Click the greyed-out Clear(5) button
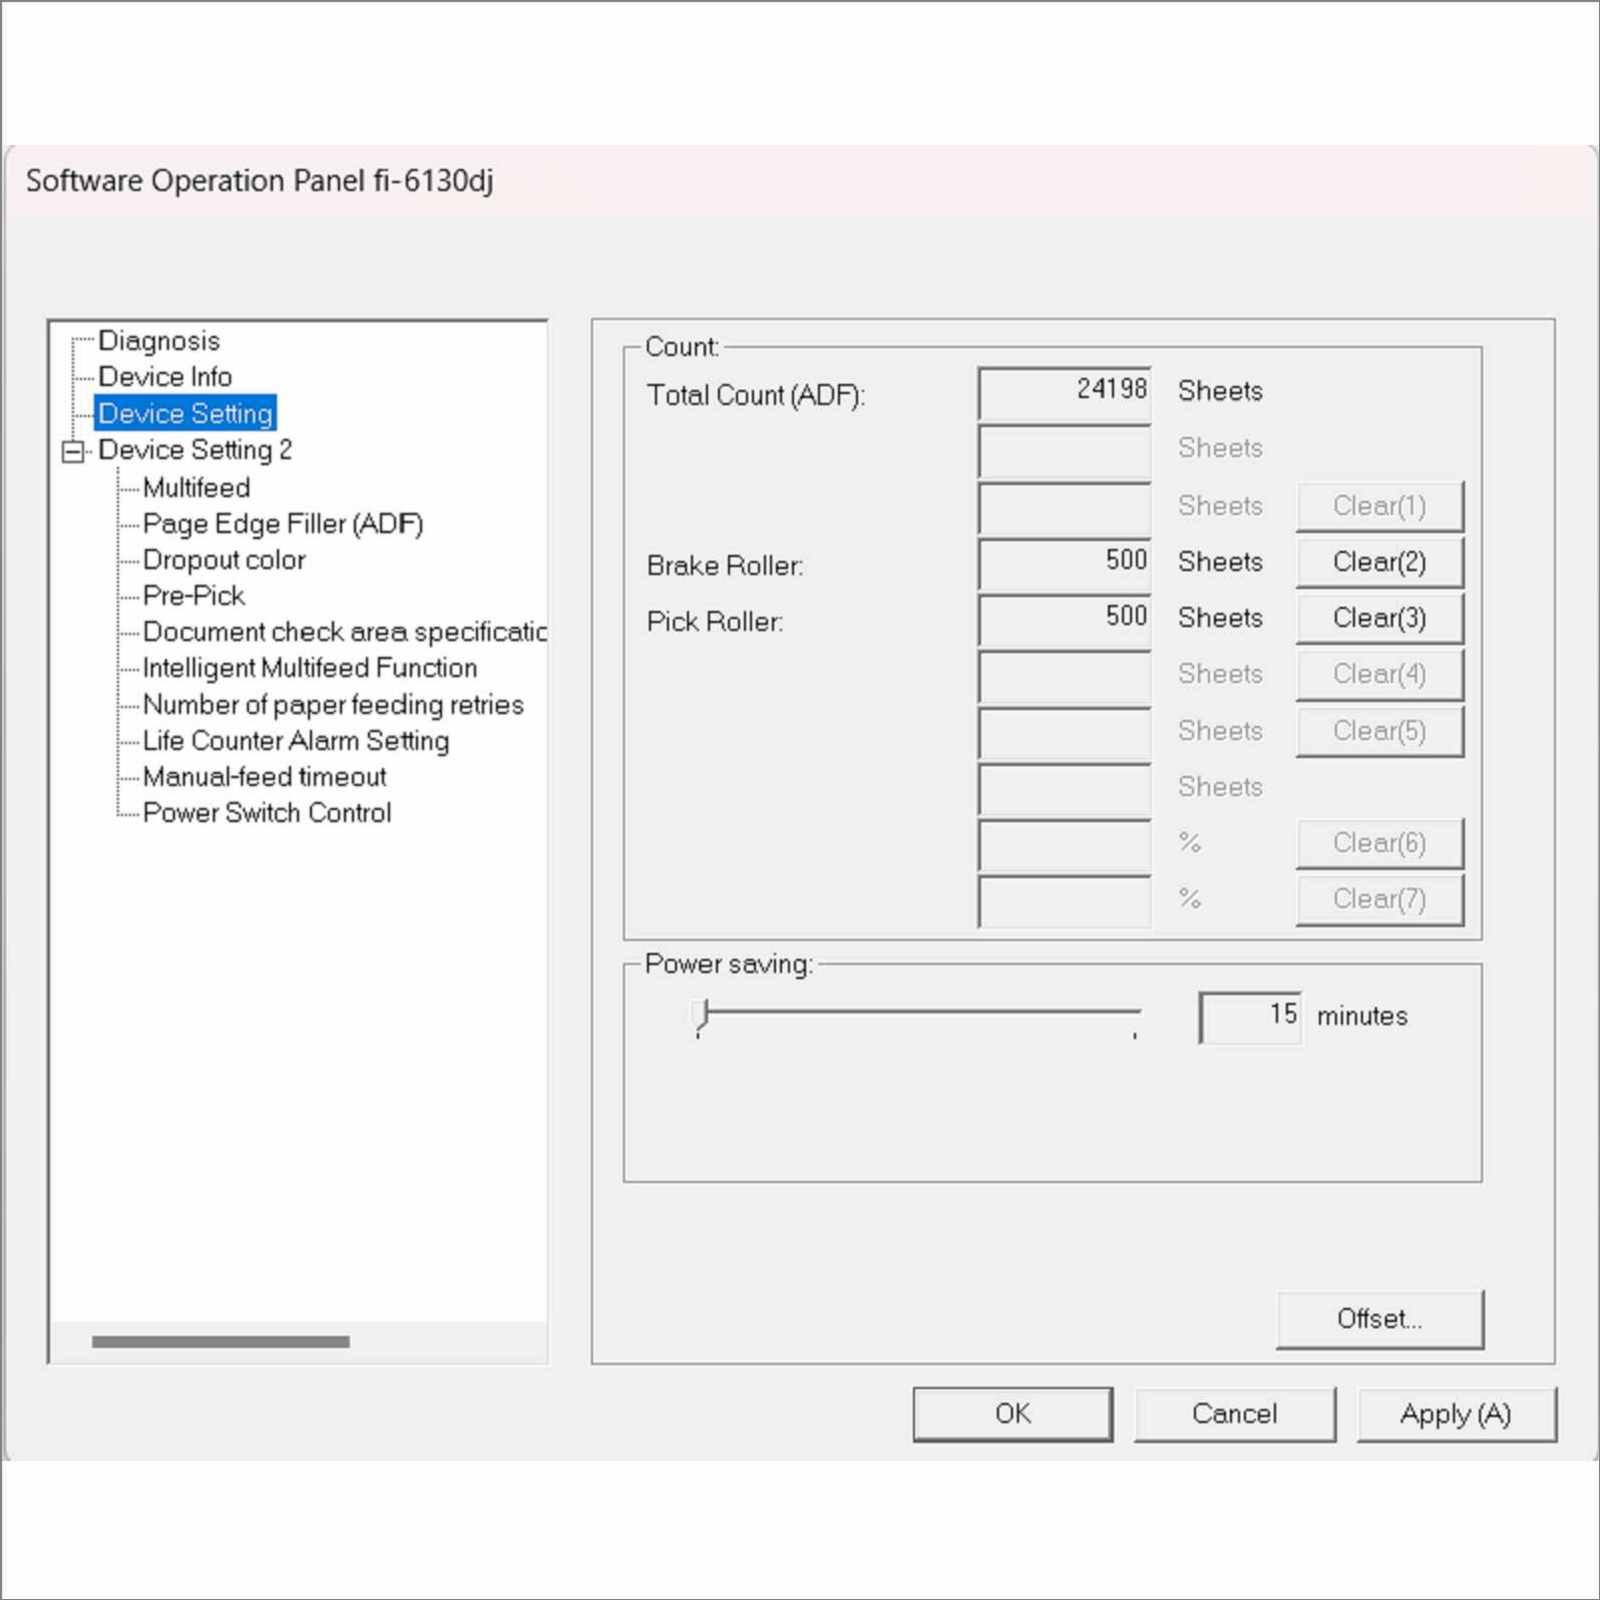Image resolution: width=1600 pixels, height=1600 pixels. [x=1380, y=731]
